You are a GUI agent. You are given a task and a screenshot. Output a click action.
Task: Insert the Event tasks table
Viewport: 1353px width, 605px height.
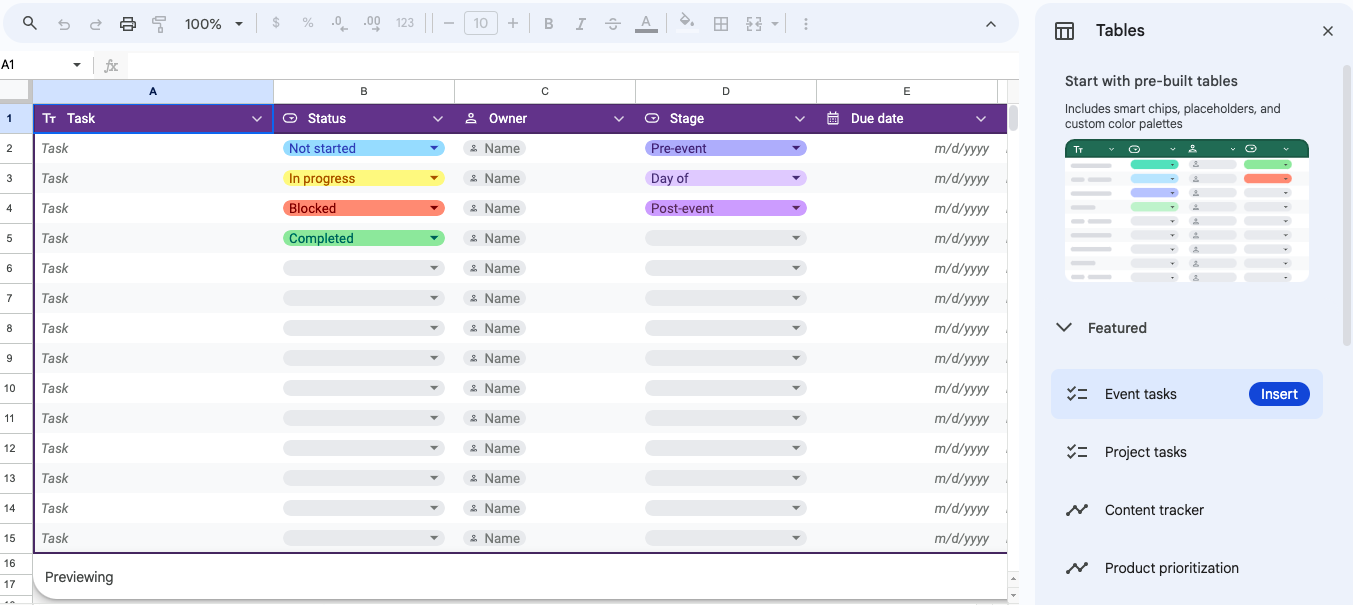pyautogui.click(x=1278, y=394)
